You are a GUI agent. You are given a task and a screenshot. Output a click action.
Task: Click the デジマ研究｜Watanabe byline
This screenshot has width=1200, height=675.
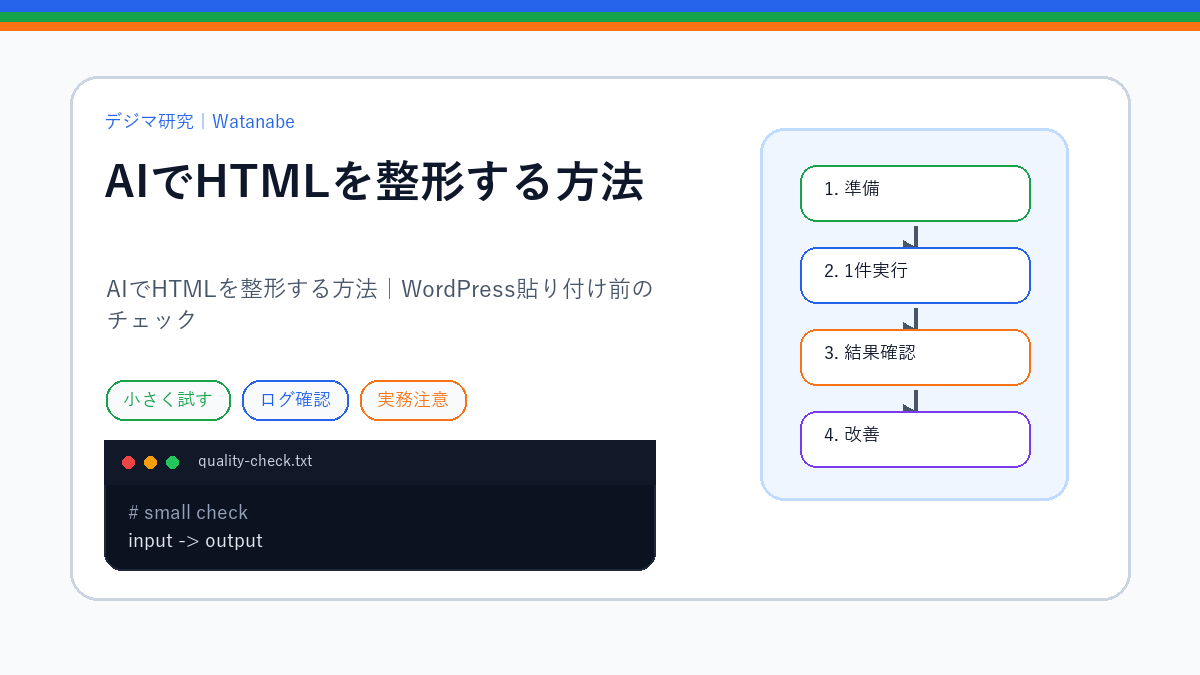tap(200, 122)
